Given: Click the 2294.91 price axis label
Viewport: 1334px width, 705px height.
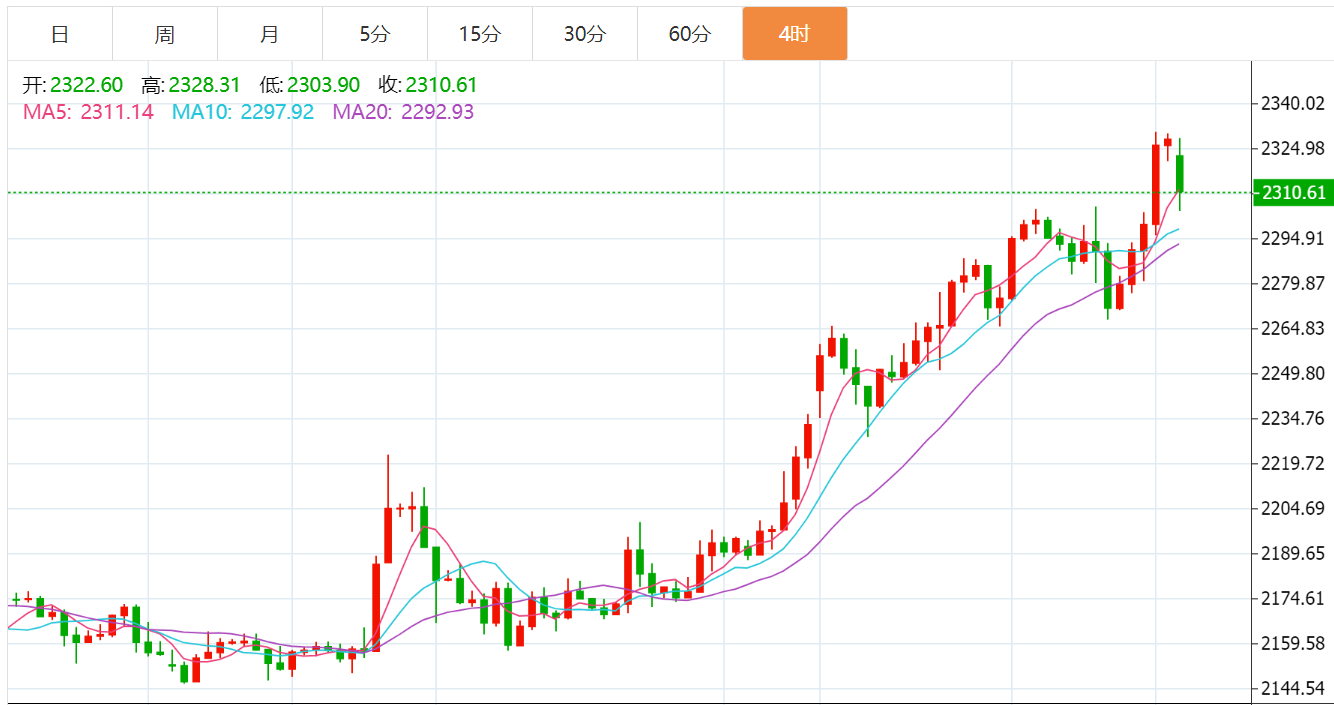Looking at the screenshot, I should click(1293, 239).
